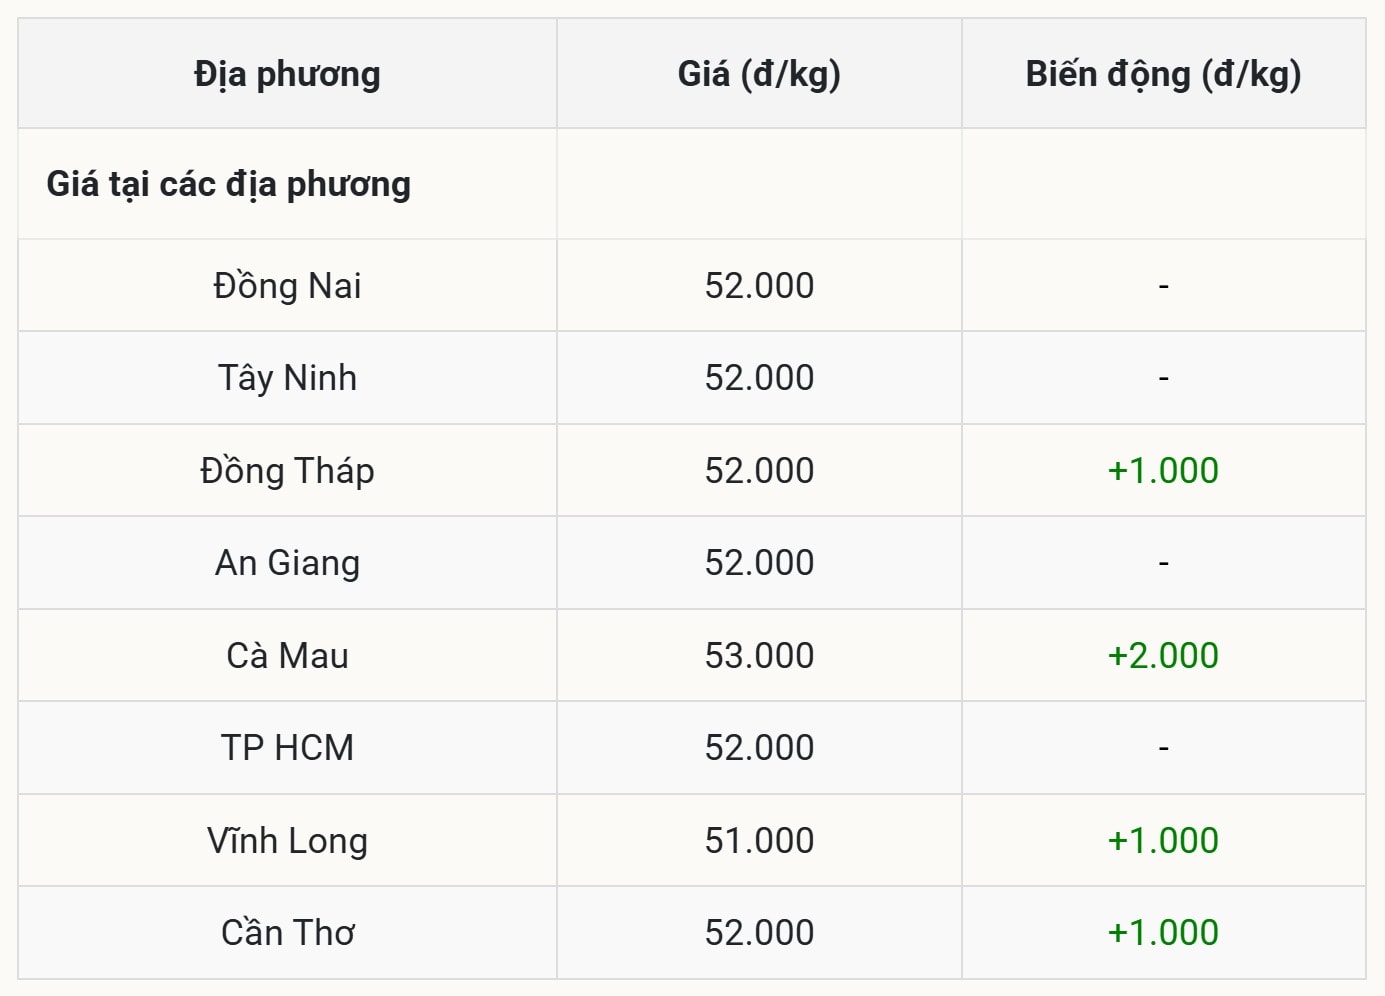Click Vĩnh Long's +1.000 change value

(x=1163, y=841)
